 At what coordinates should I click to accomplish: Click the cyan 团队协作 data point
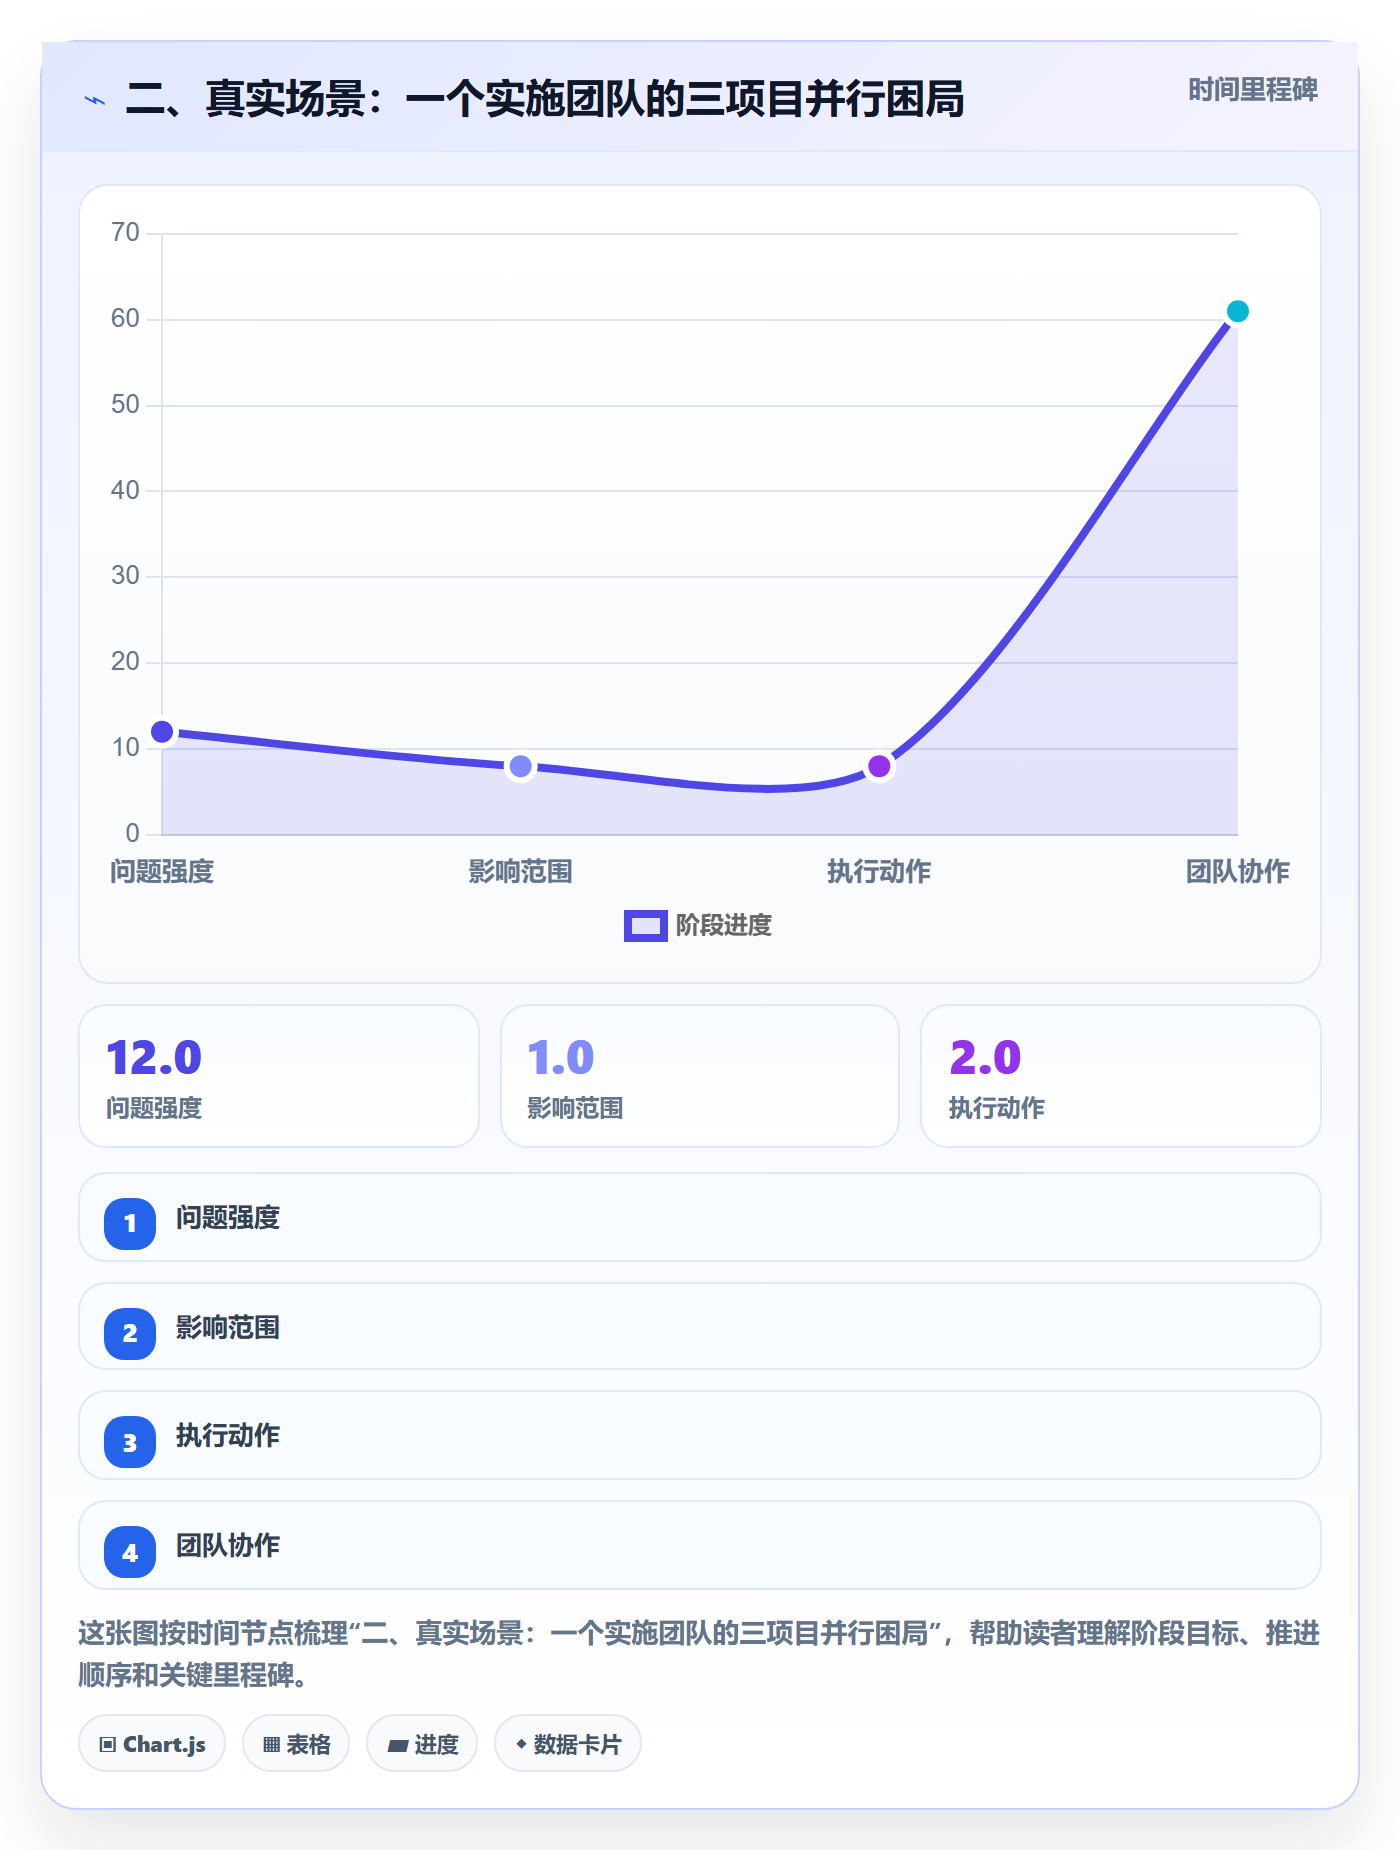[1237, 312]
